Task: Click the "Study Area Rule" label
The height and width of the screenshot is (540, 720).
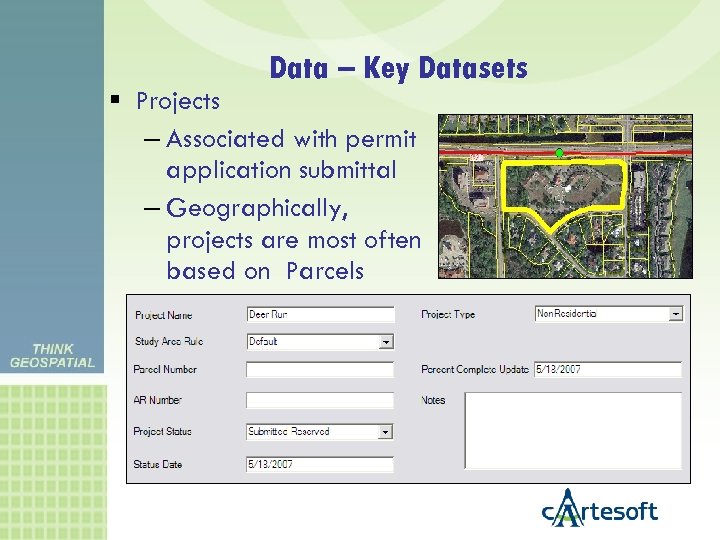Action: (169, 342)
